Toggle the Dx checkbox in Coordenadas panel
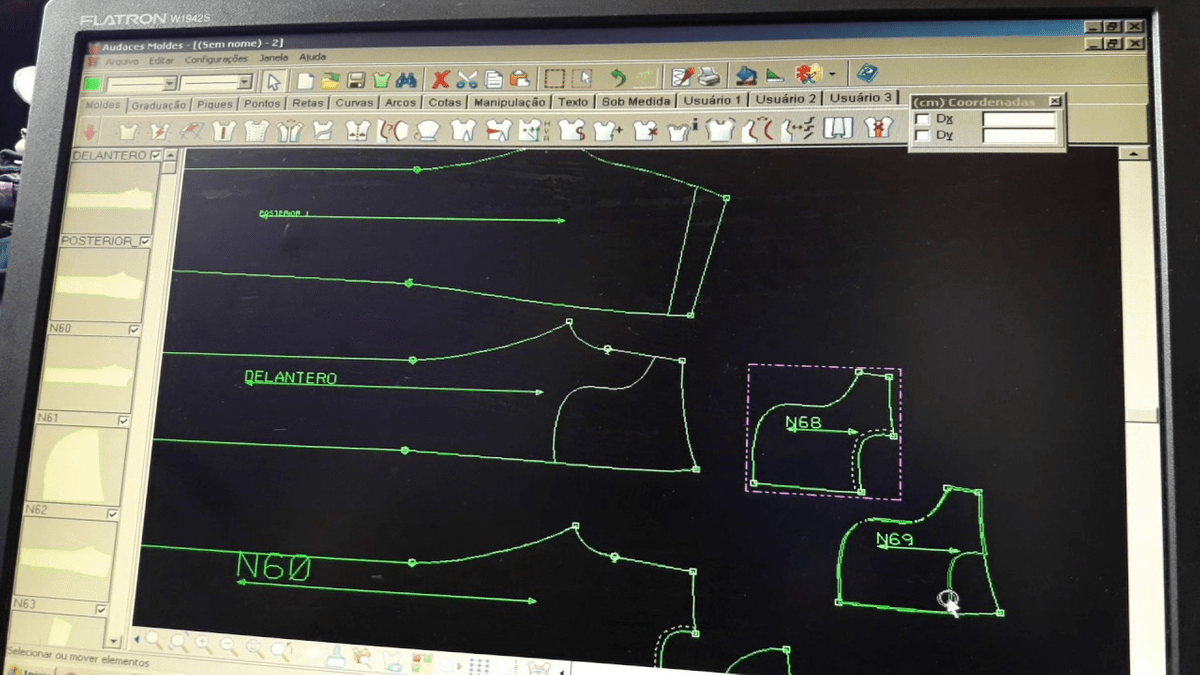 [923, 120]
